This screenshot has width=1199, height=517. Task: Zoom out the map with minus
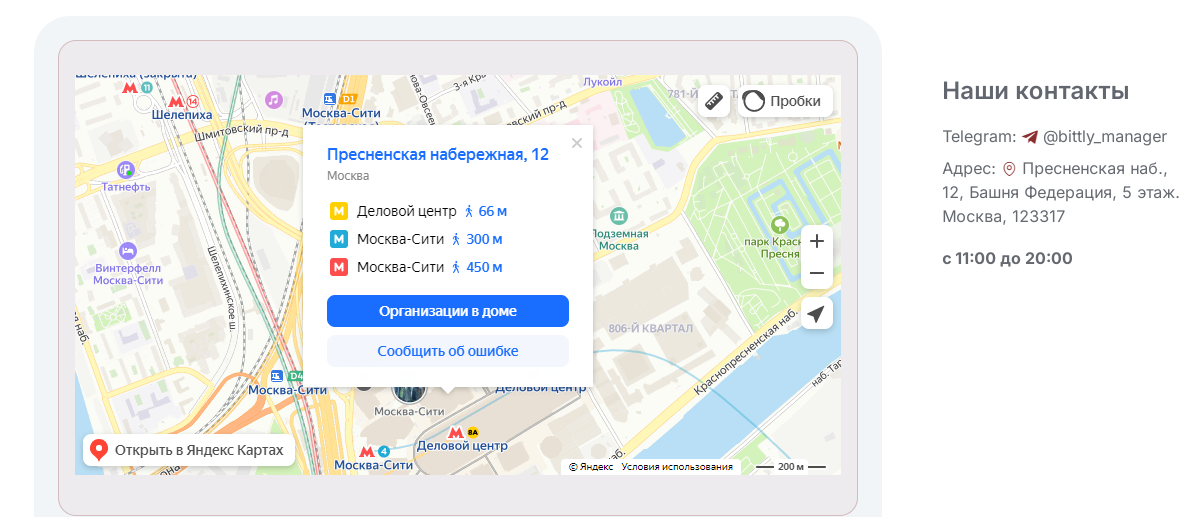point(817,273)
